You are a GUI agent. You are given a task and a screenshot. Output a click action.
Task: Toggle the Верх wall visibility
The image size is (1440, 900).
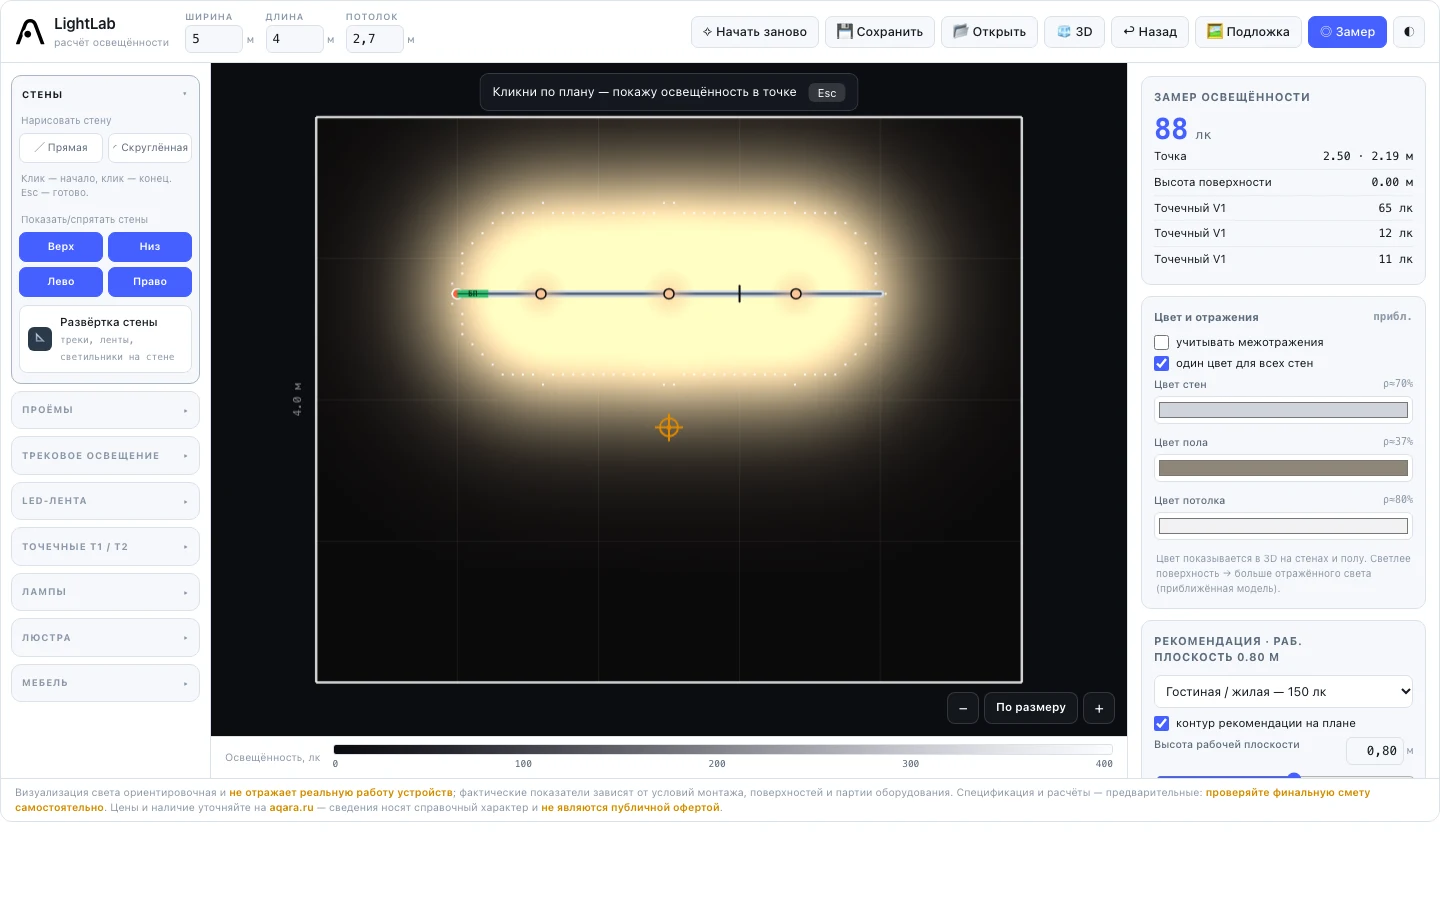(61, 247)
